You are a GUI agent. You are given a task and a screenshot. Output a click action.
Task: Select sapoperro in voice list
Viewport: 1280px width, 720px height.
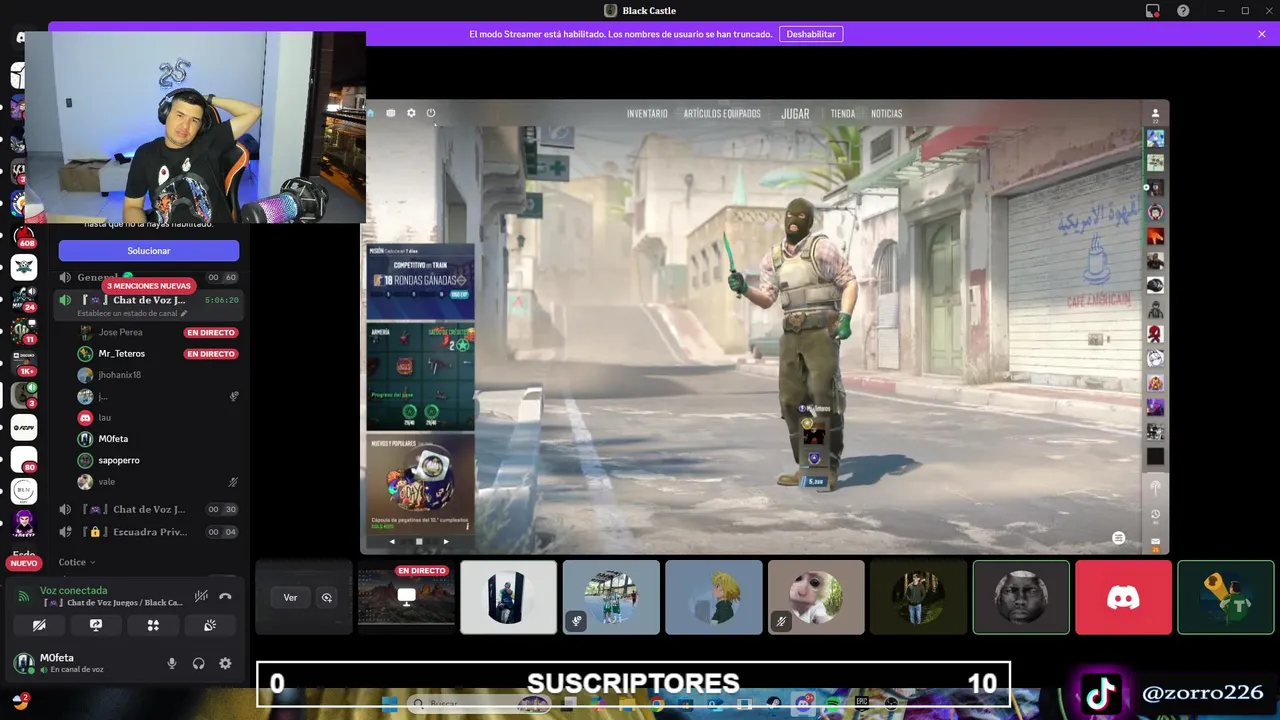158,461
